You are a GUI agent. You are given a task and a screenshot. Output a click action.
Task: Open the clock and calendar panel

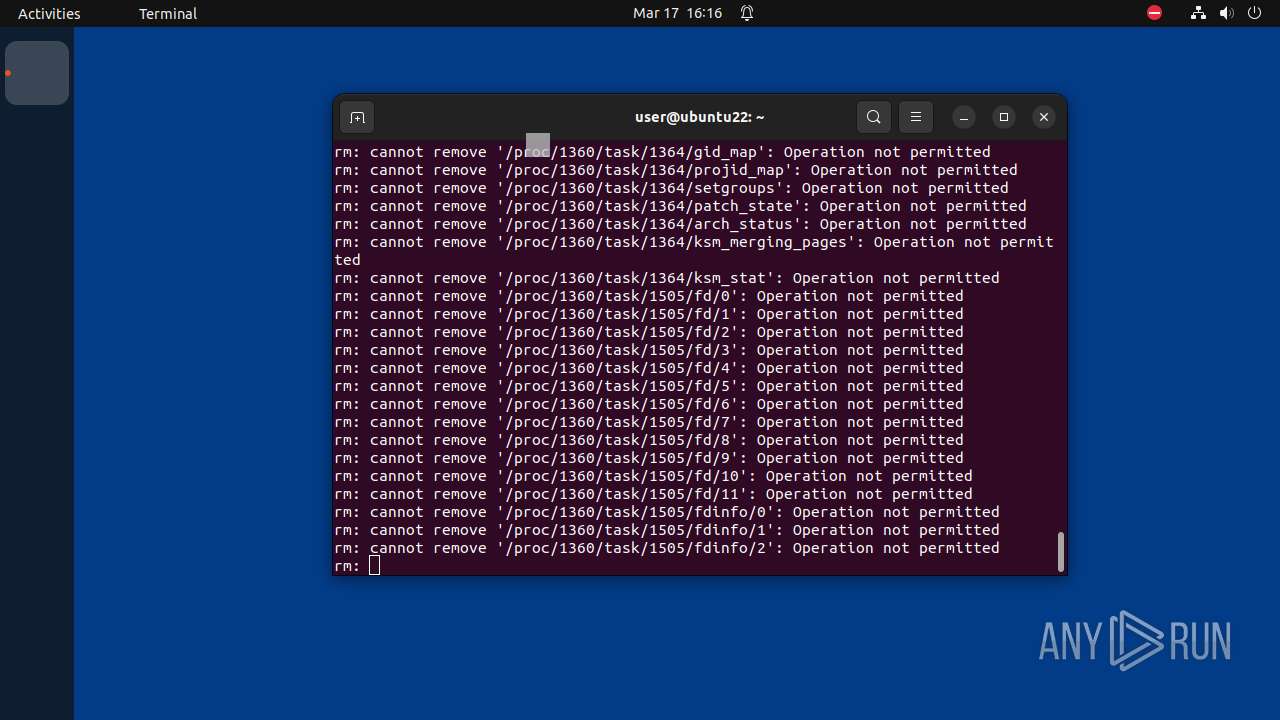pos(677,13)
